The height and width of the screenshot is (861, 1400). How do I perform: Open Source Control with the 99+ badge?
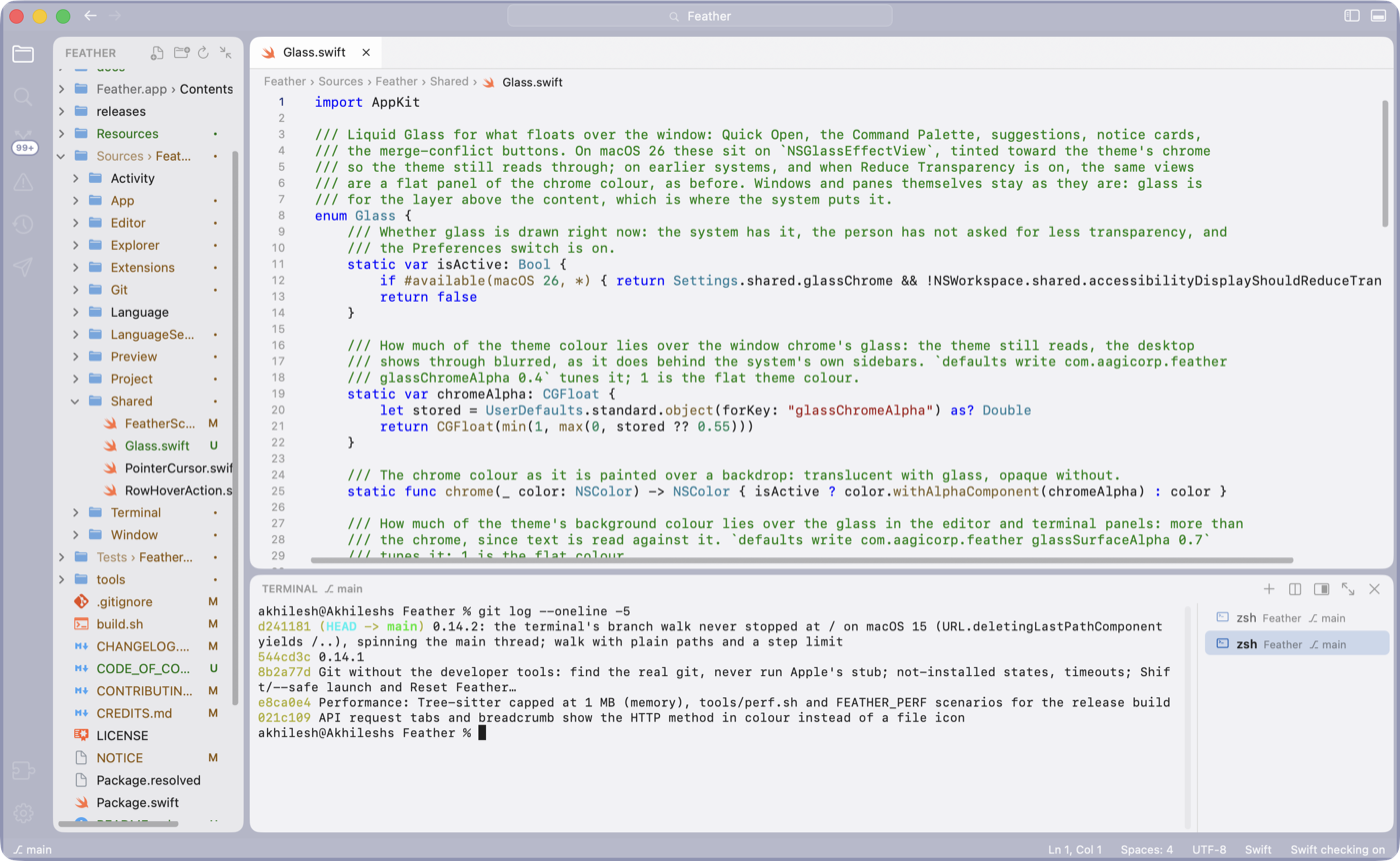point(24,141)
